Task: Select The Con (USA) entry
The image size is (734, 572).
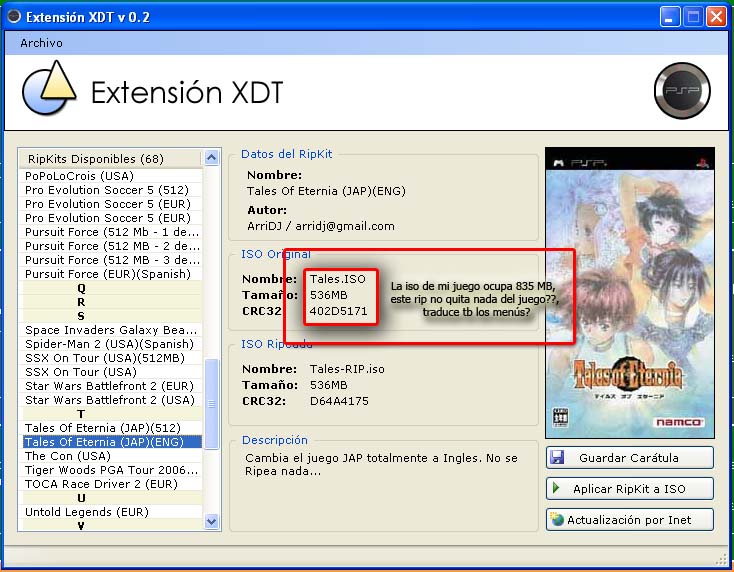Action: click(112, 456)
